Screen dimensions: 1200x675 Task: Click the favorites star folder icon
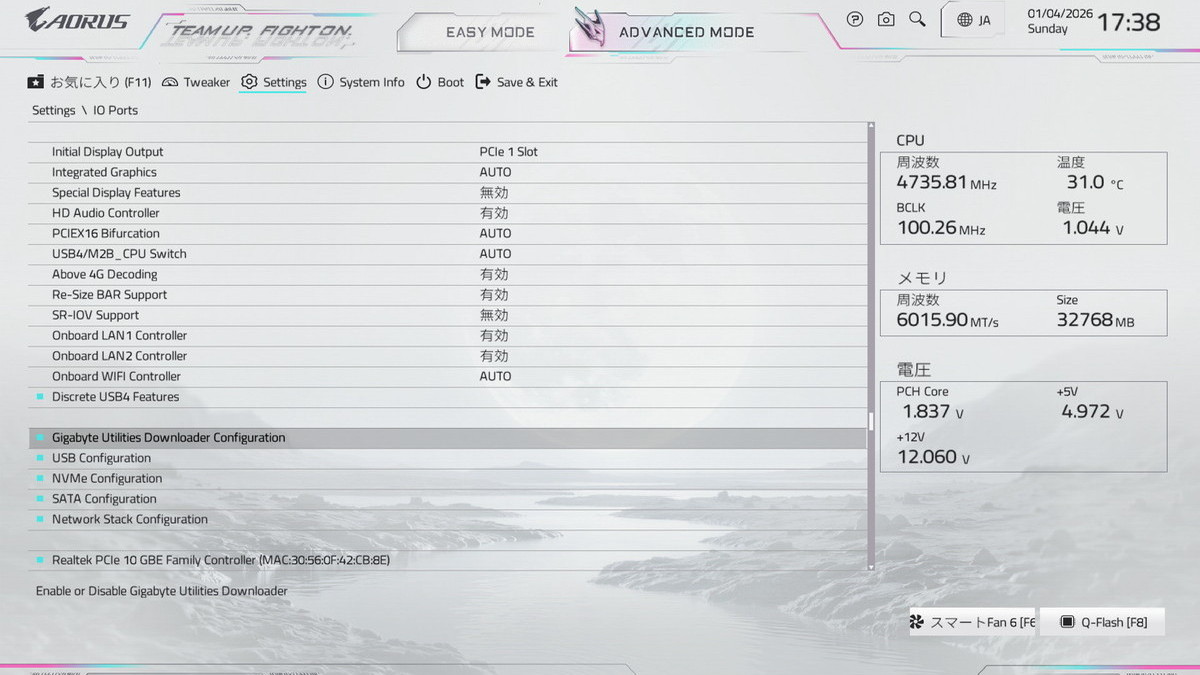pyautogui.click(x=36, y=82)
